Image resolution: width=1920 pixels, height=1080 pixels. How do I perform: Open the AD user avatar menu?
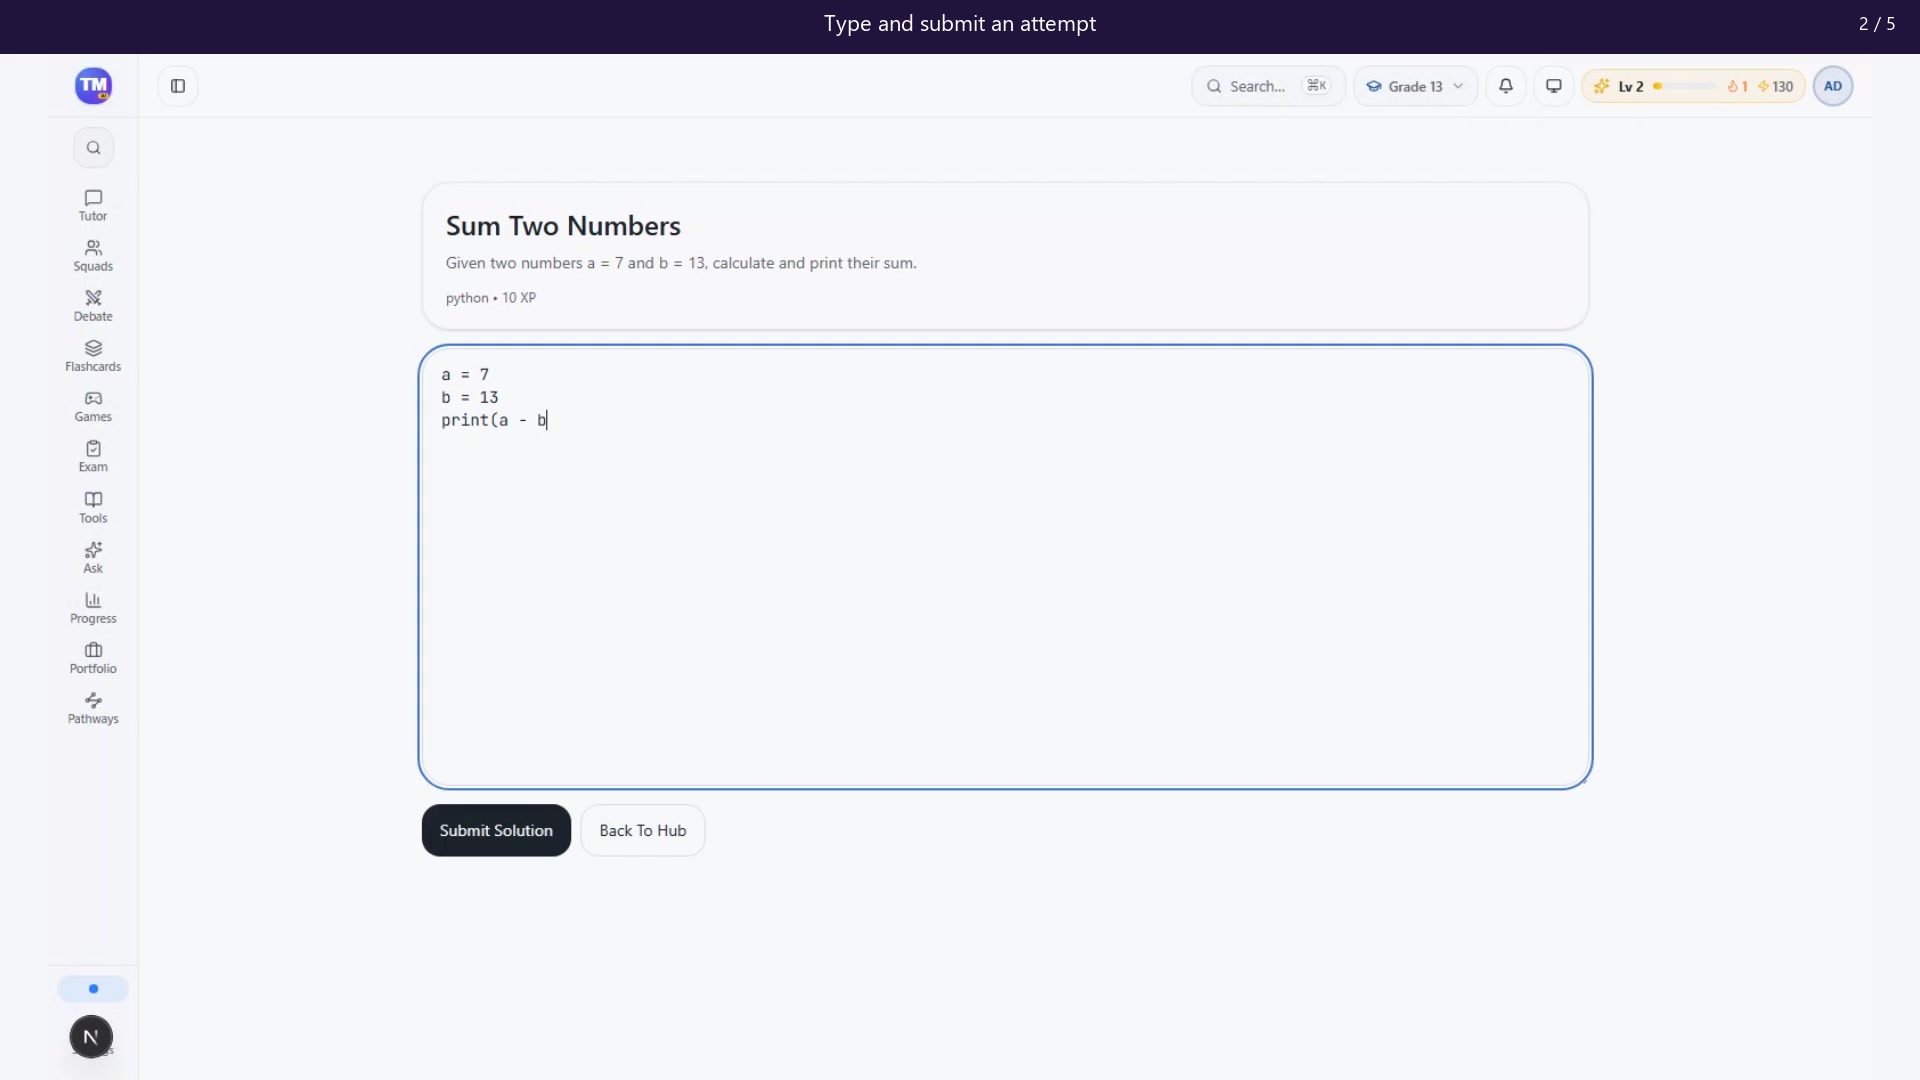pos(1833,86)
